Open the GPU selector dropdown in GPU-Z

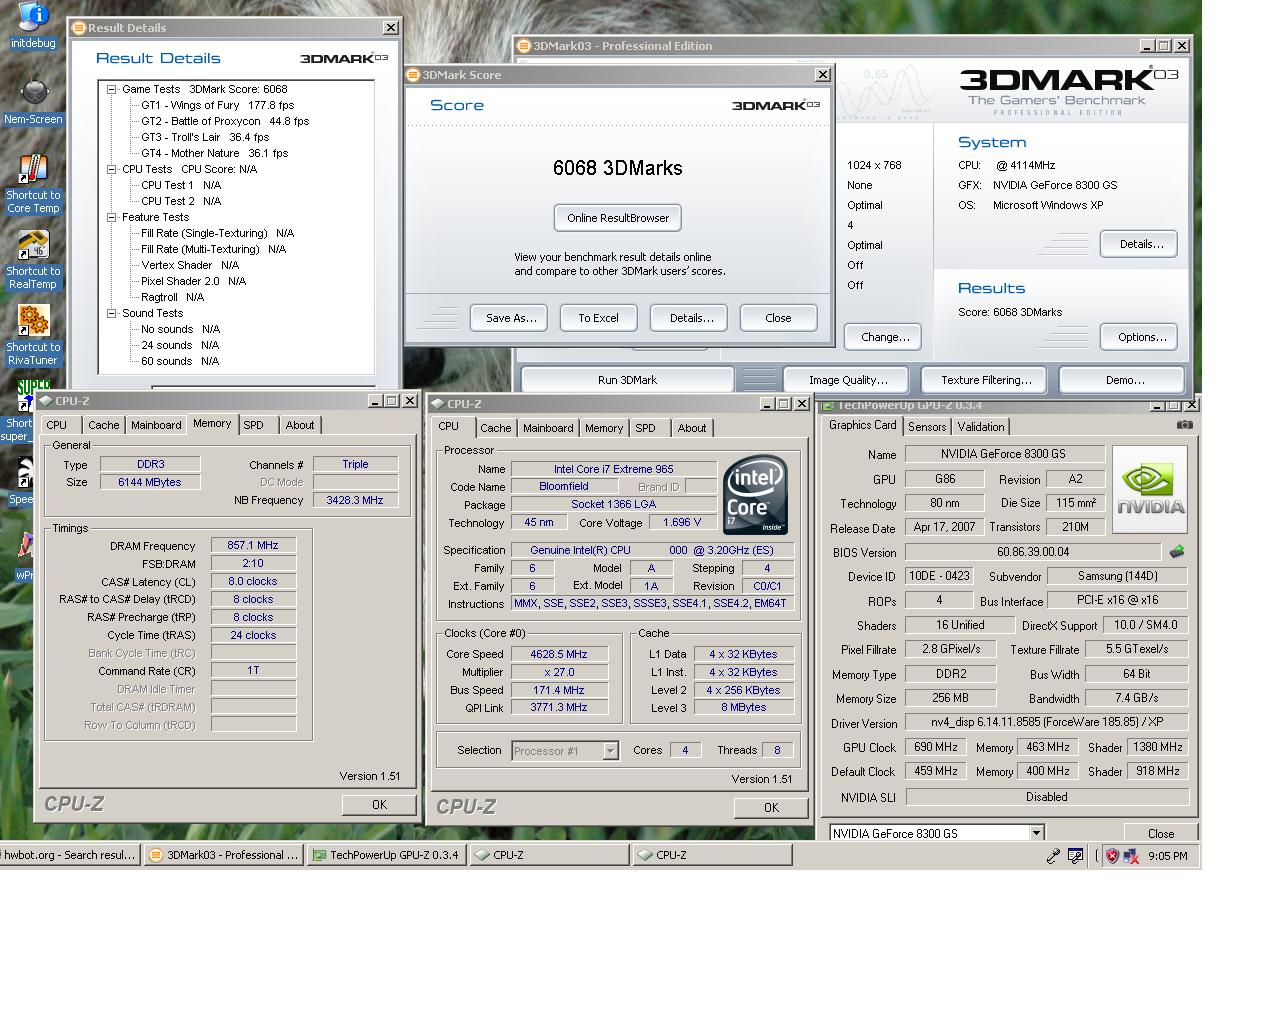click(x=1037, y=833)
